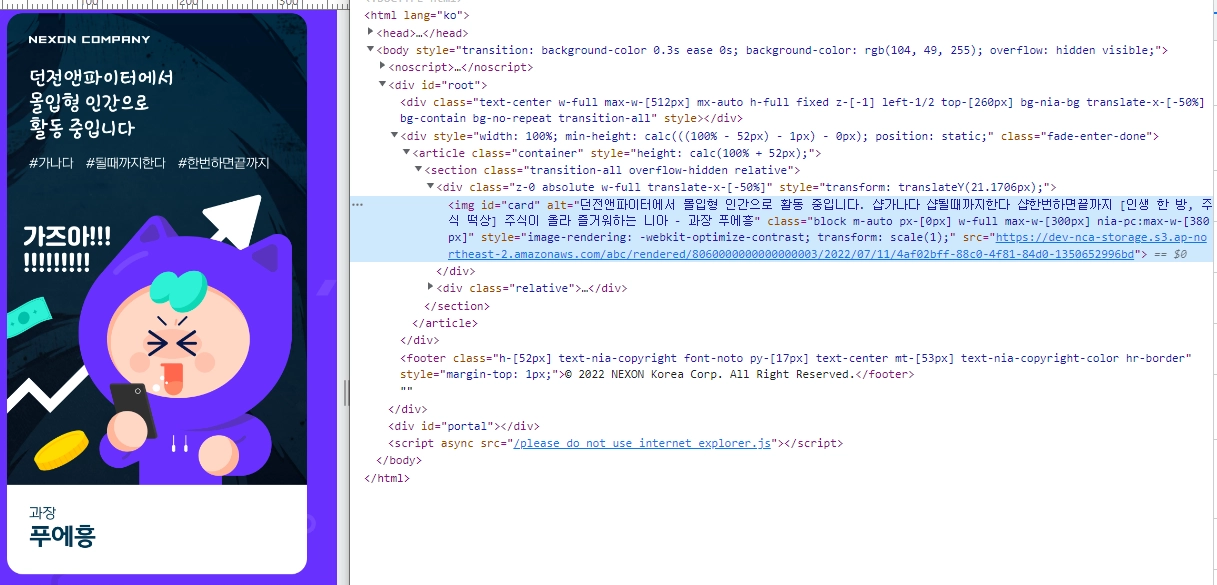The image size is (1217, 585).
Task: Click the #가나다 hashtag
Action: coord(51,163)
